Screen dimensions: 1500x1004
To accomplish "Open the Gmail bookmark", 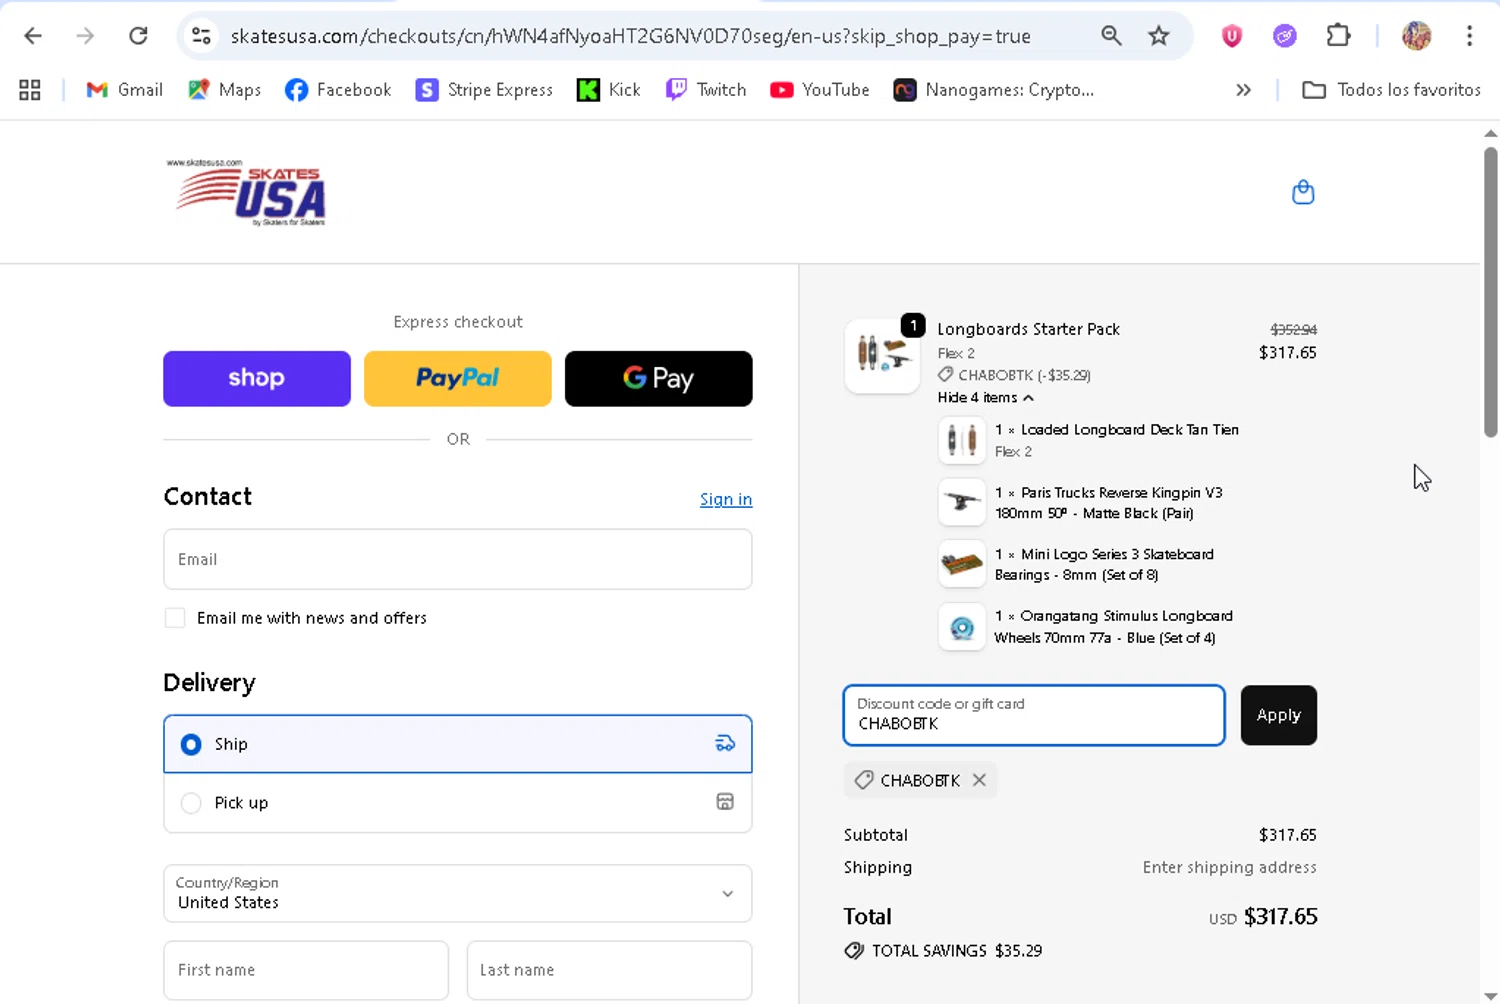I will (x=124, y=90).
